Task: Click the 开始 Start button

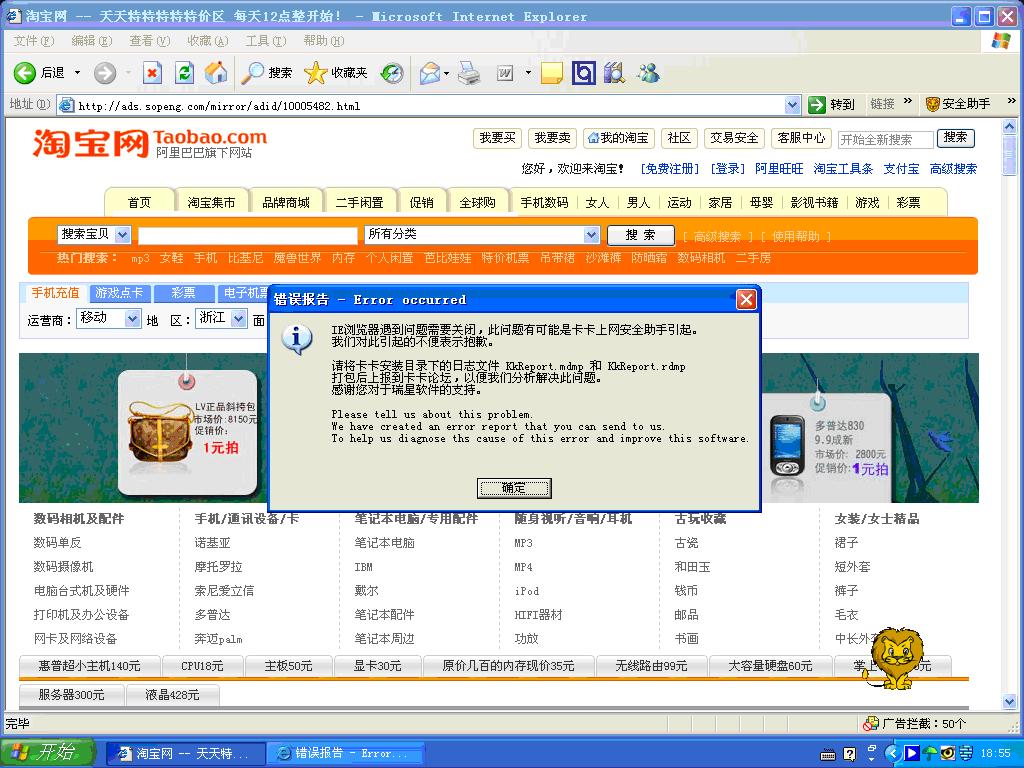Action: pyautogui.click(x=48, y=753)
